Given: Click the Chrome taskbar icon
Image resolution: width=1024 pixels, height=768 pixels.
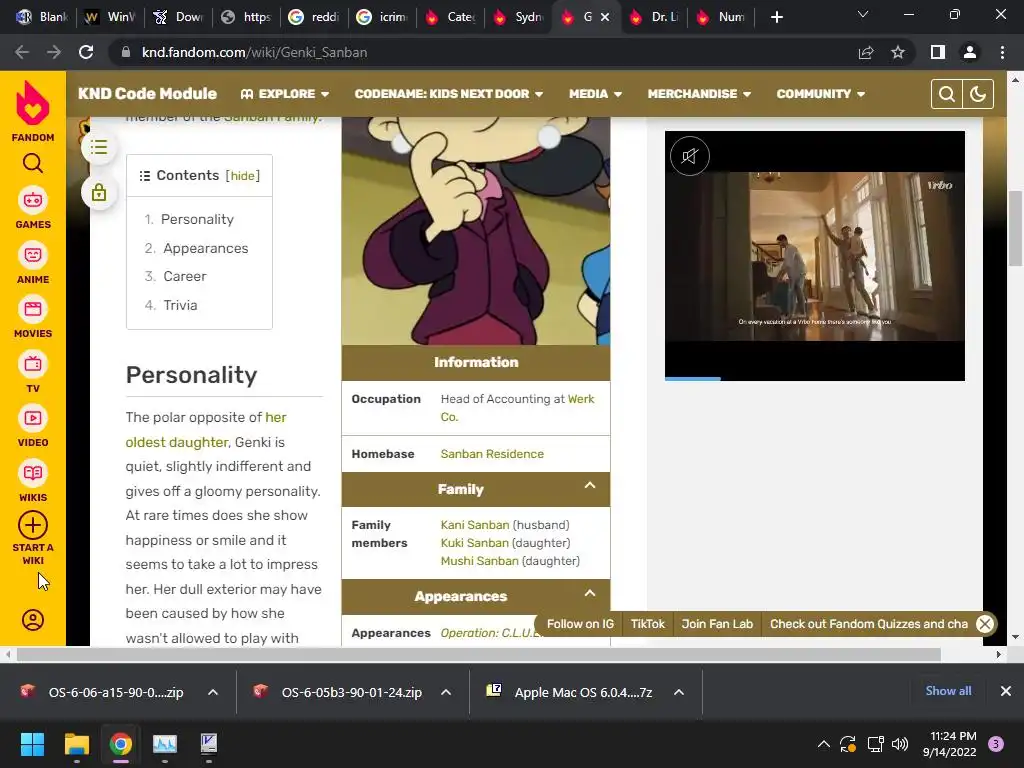Looking at the screenshot, I should pyautogui.click(x=121, y=744).
